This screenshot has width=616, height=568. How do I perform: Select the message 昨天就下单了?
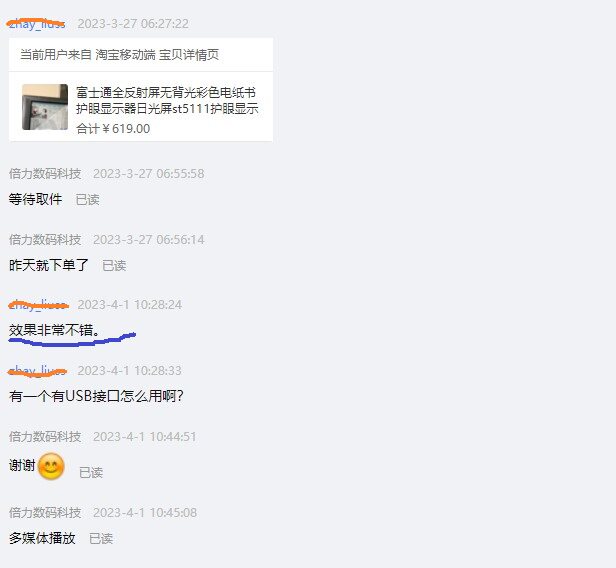coord(49,265)
